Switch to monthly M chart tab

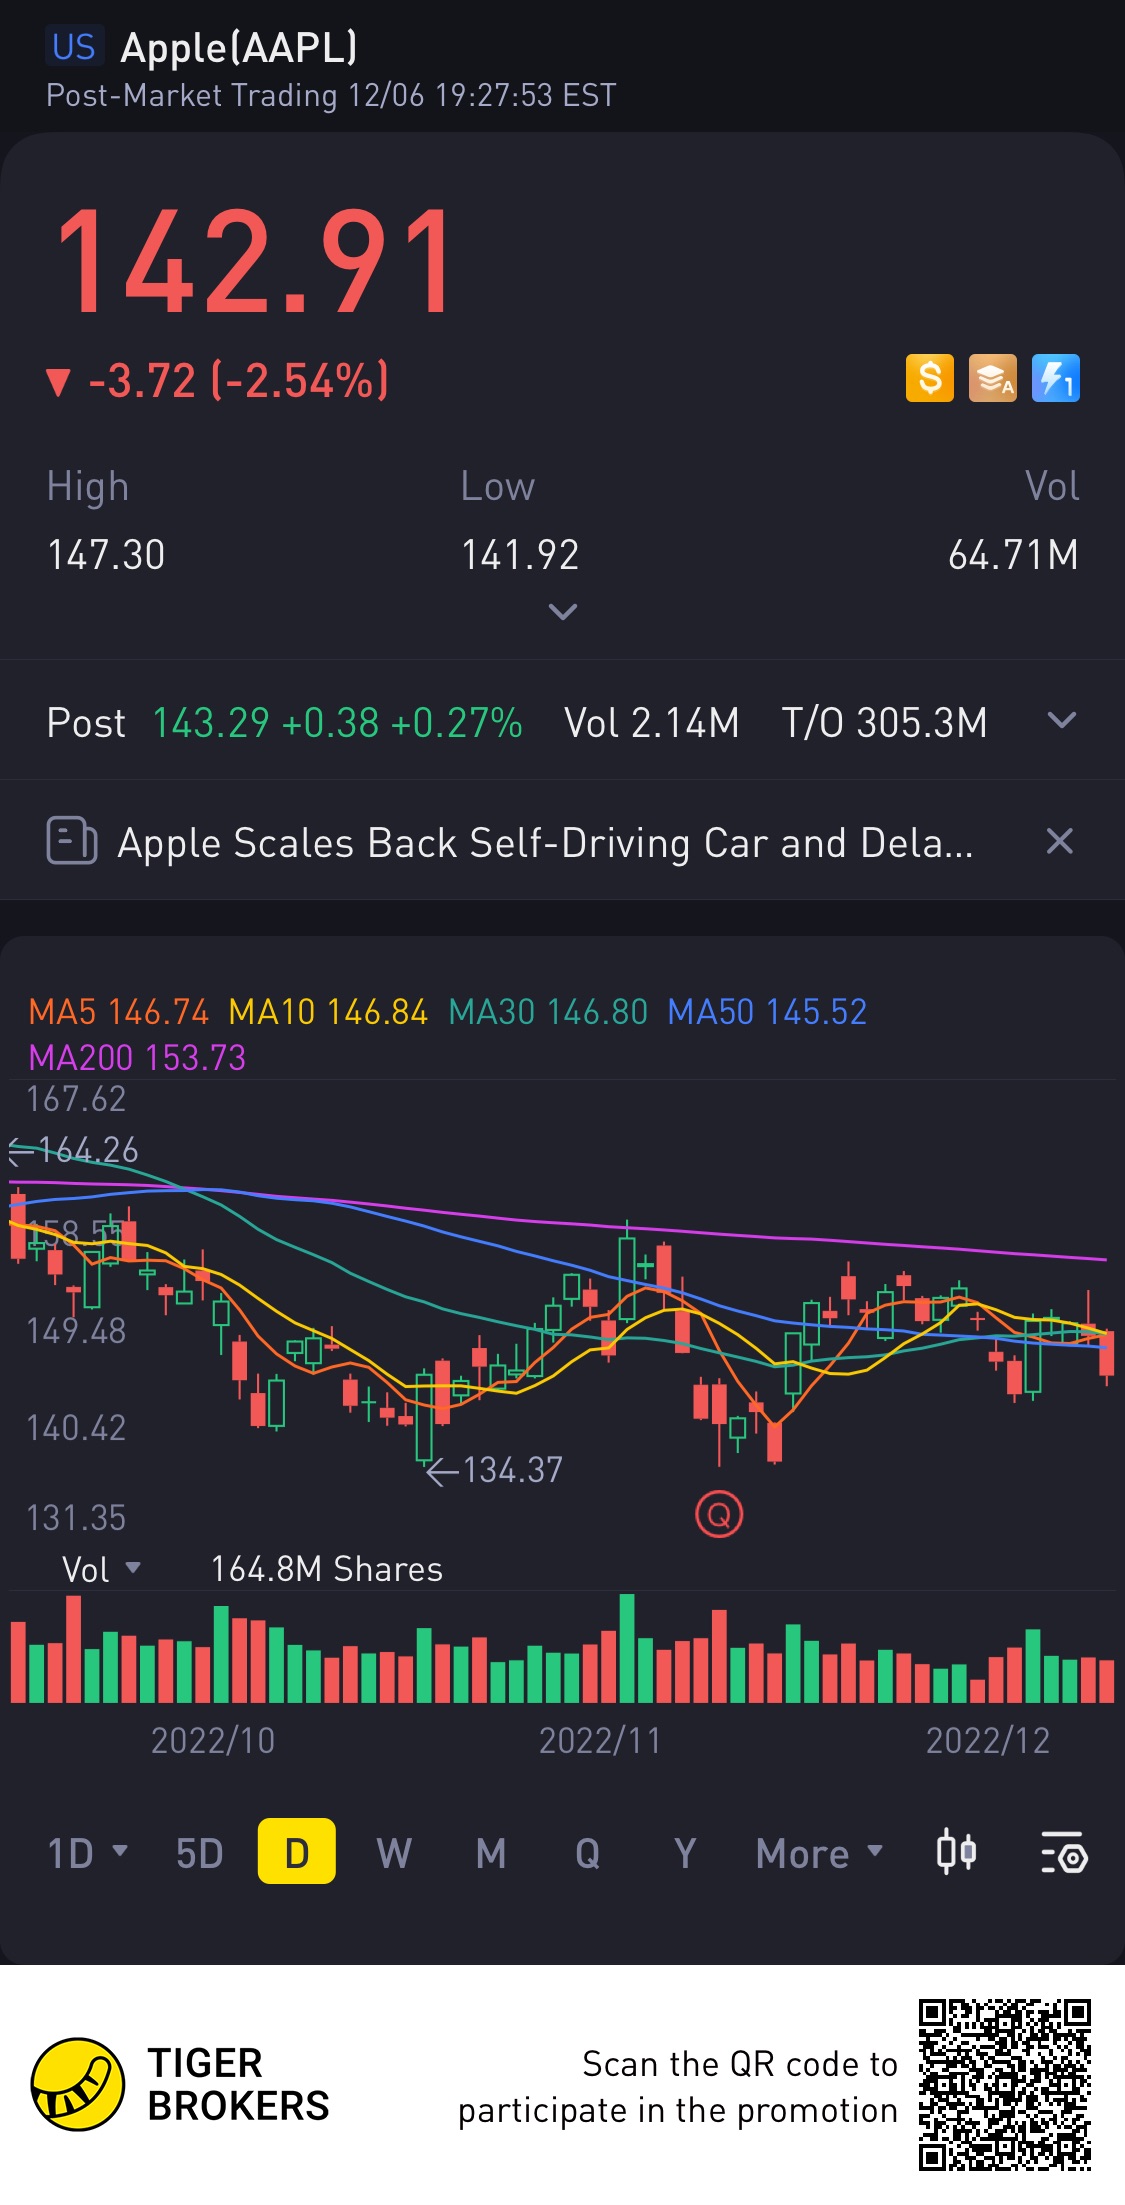click(491, 1853)
